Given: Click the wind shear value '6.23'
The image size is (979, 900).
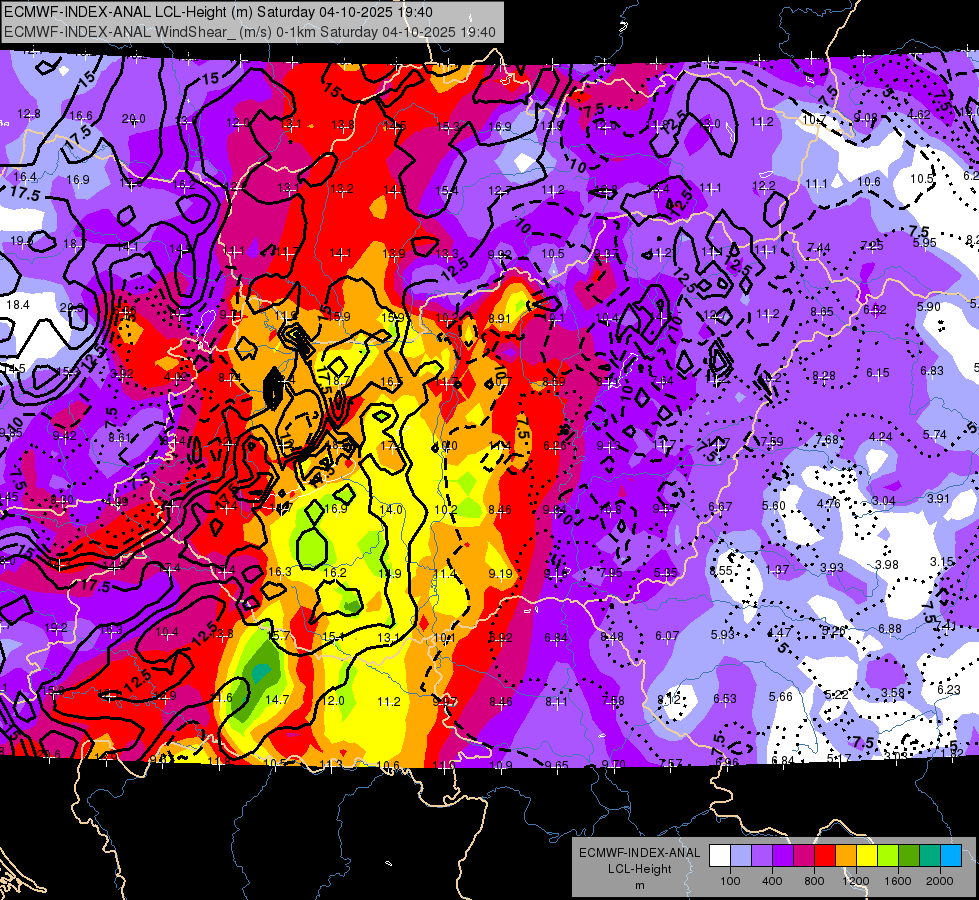Looking at the screenshot, I should pos(948,690).
